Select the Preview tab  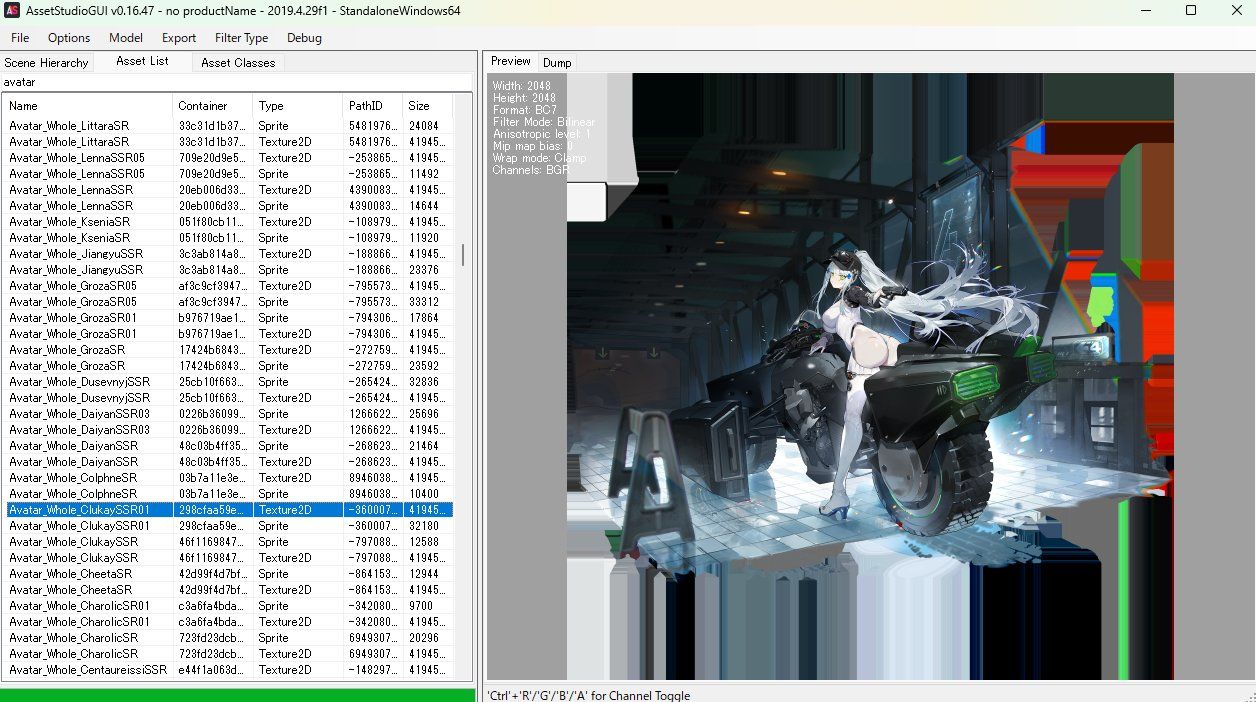point(511,62)
